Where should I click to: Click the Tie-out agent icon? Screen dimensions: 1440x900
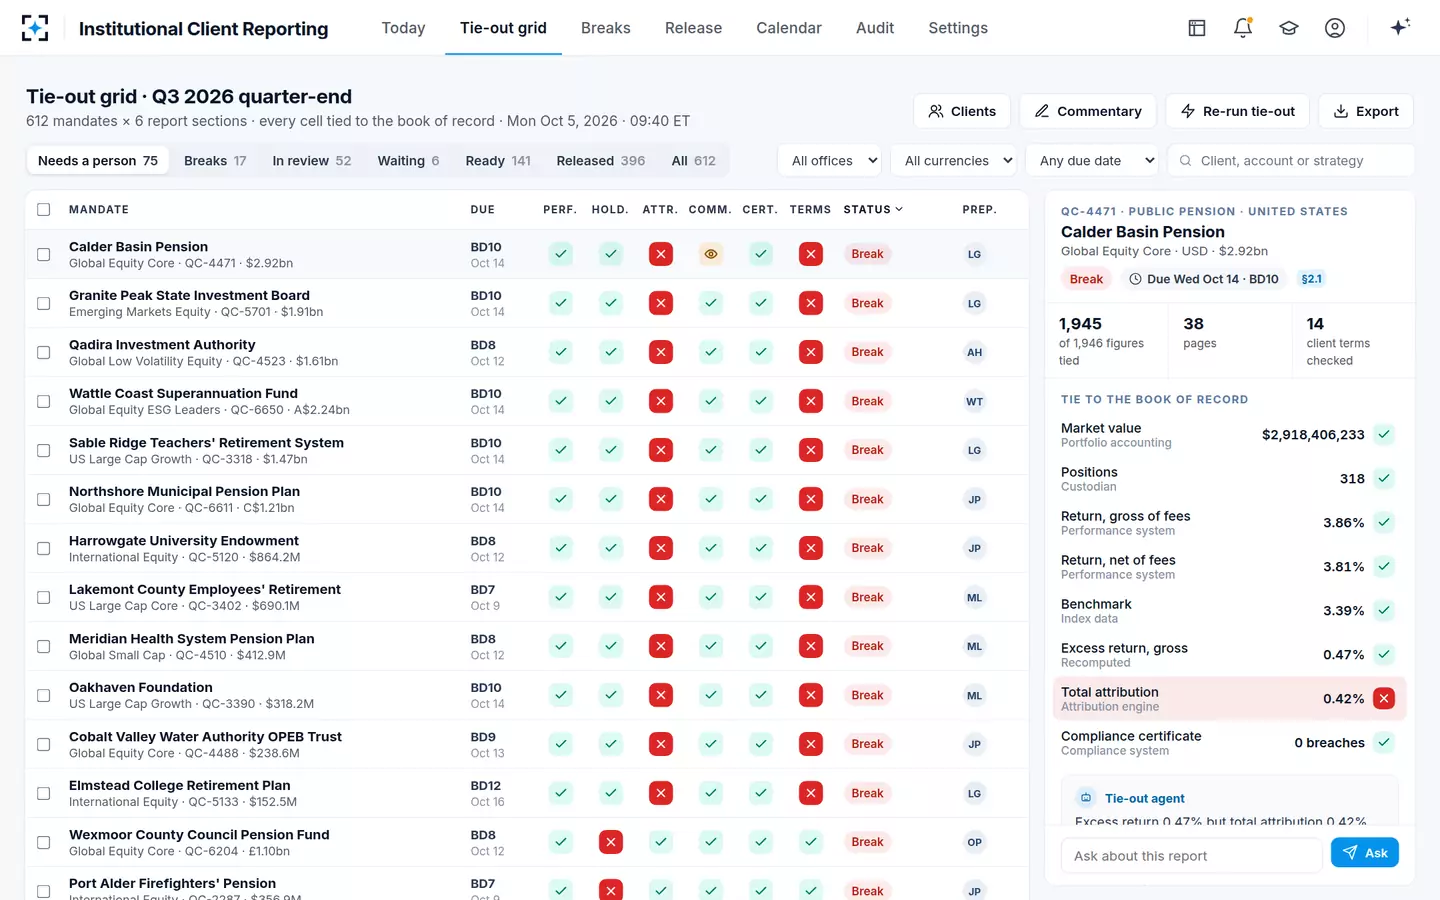coord(1086,798)
